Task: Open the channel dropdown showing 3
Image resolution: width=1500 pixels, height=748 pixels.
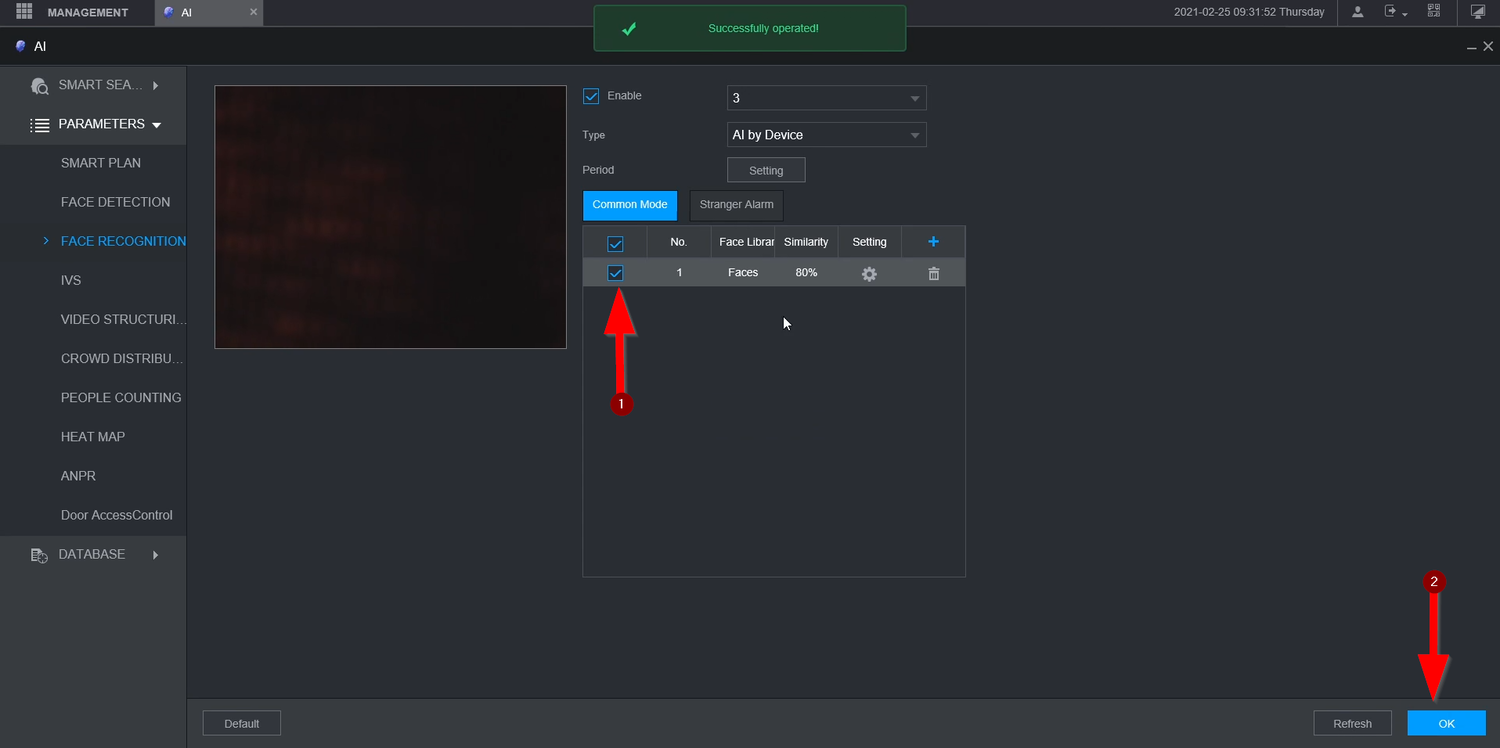Action: (x=826, y=98)
